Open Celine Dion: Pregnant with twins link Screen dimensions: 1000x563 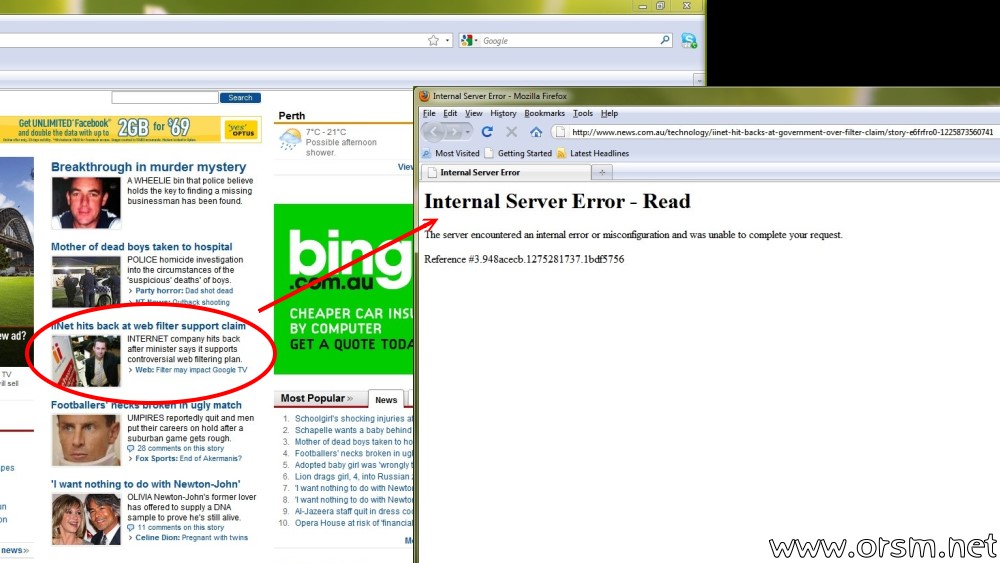point(191,537)
